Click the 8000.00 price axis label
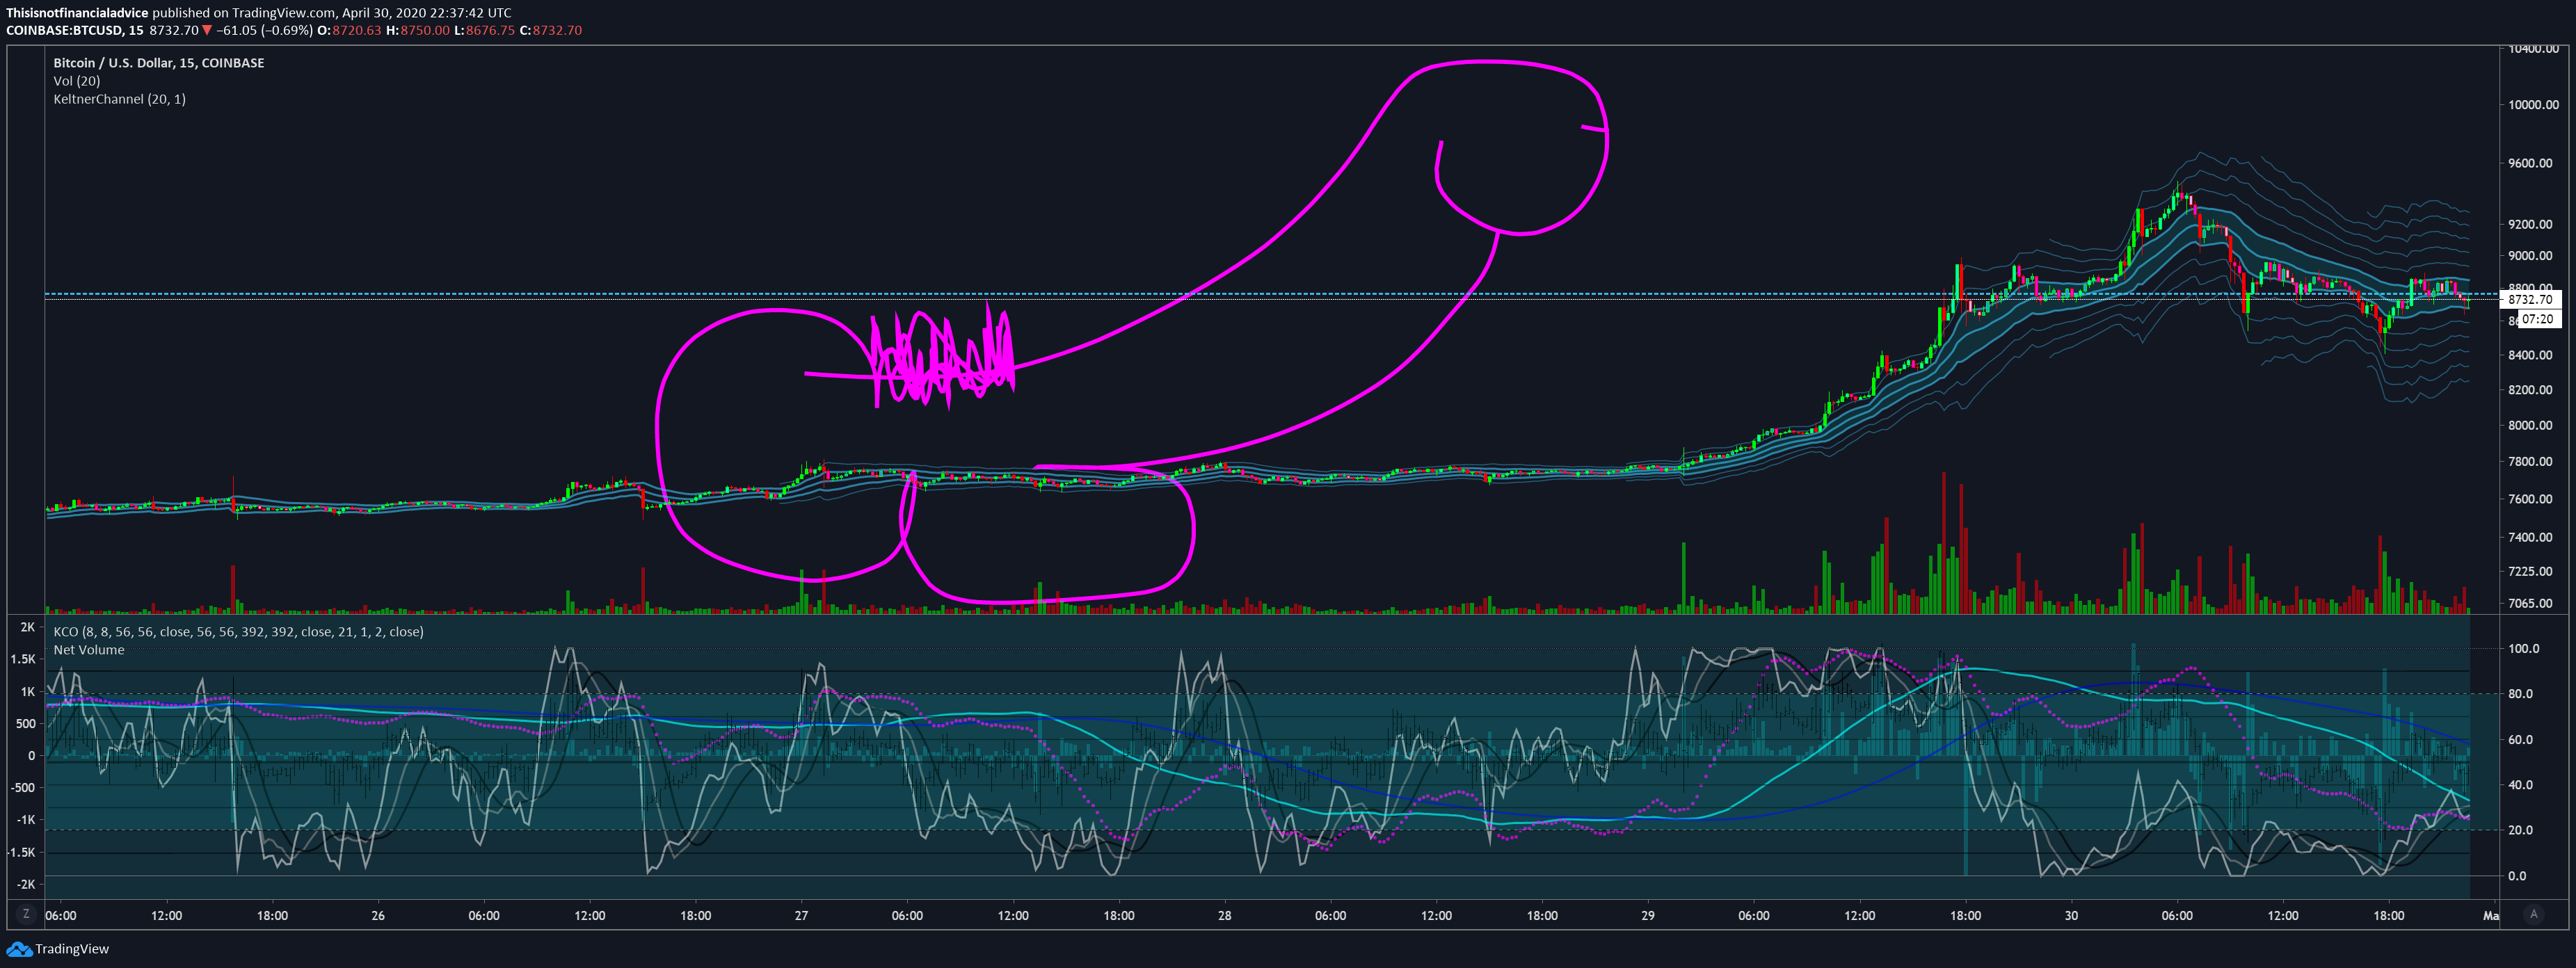The height and width of the screenshot is (968, 2576). tap(2530, 425)
